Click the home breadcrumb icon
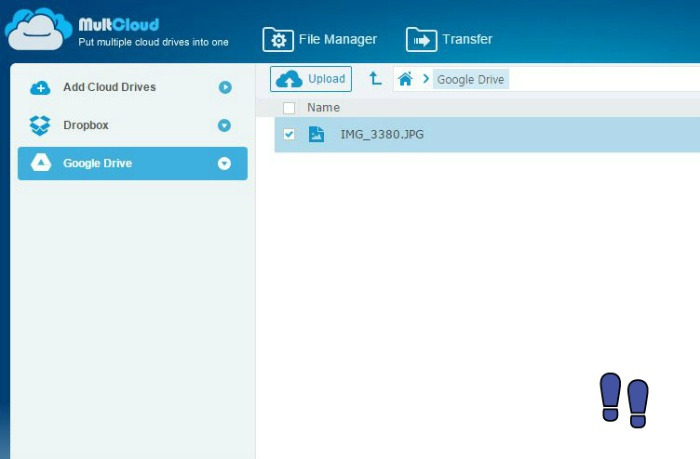This screenshot has height=459, width=700. pyautogui.click(x=405, y=79)
